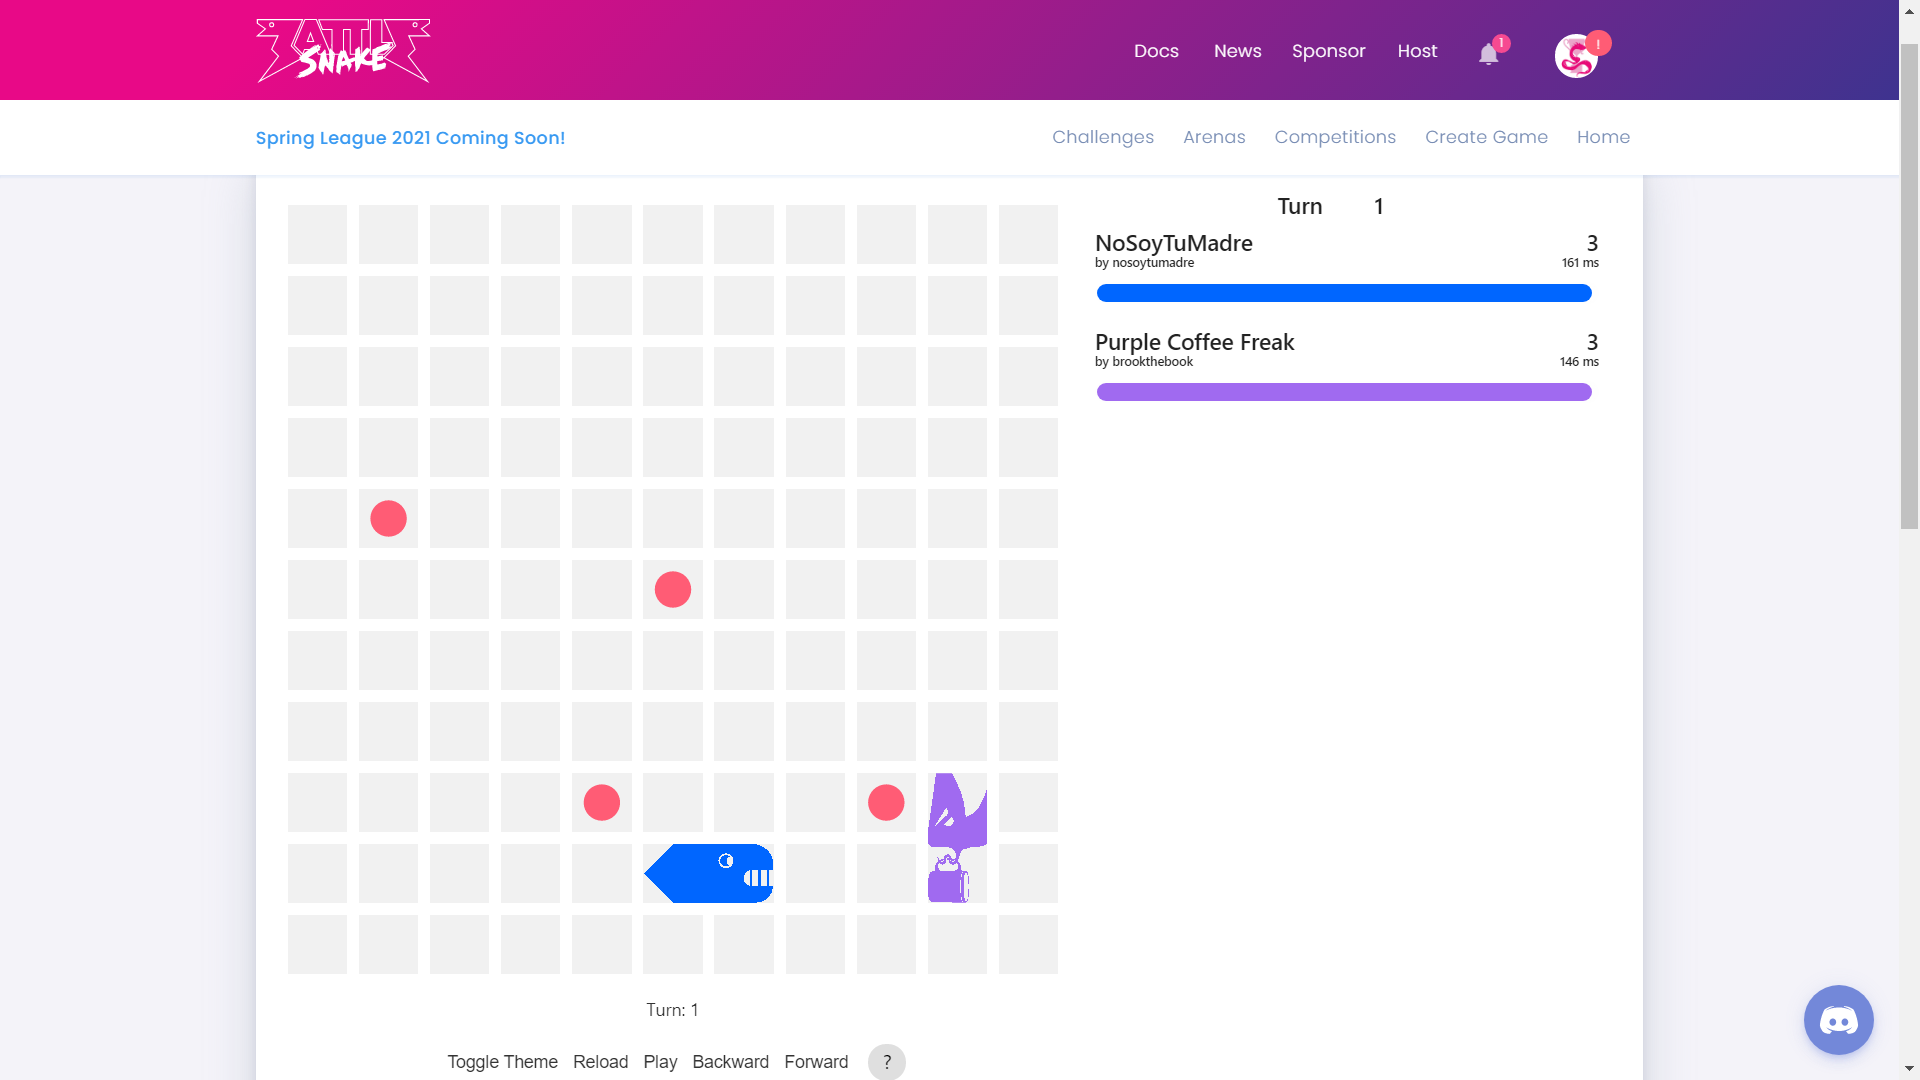Reload the game board
Image resolution: width=1920 pixels, height=1080 pixels.
tap(600, 1062)
